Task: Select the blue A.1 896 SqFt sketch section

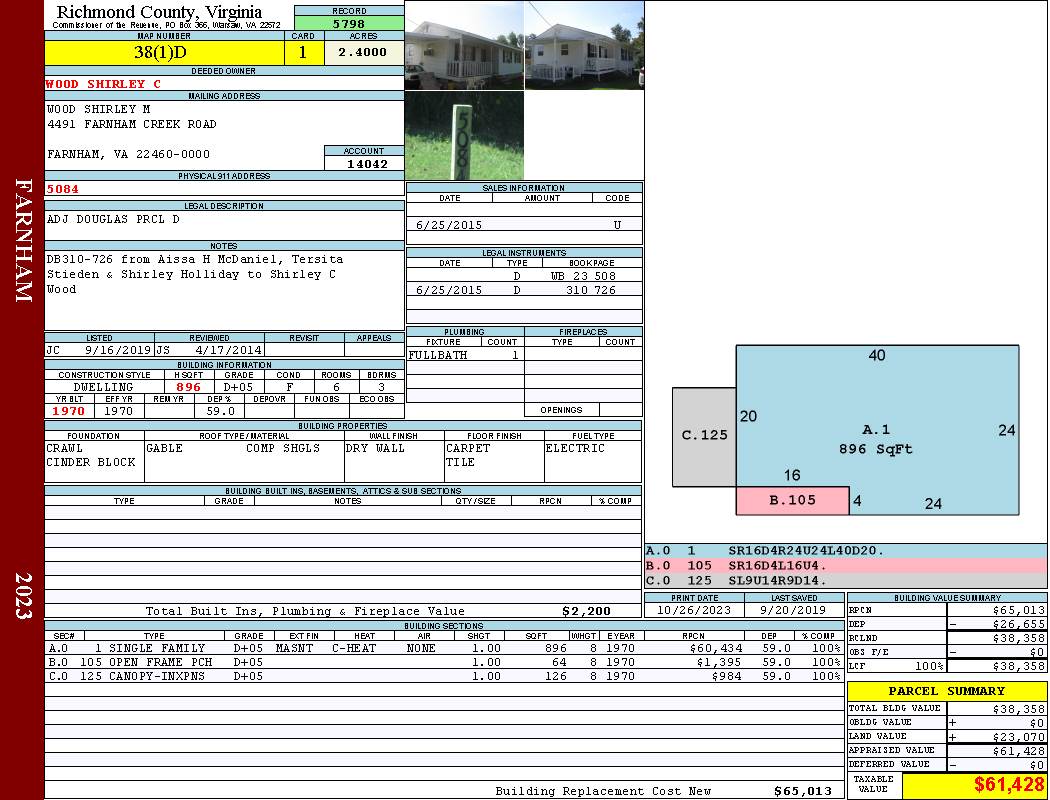Action: 877,430
